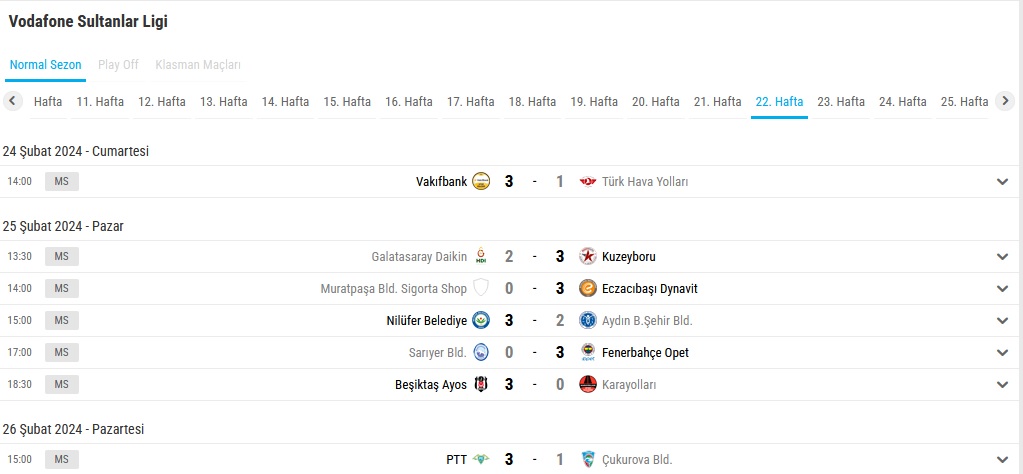Image resolution: width=1023 pixels, height=474 pixels.
Task: Click the Beşiktaş Ayos crest icon
Action: pos(481,384)
